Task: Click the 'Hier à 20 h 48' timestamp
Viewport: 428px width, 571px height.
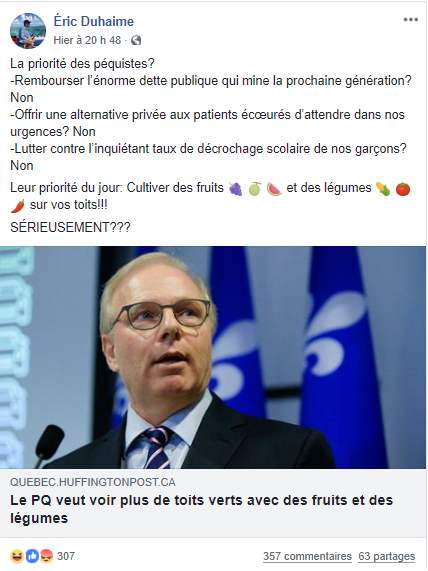Action: point(87,40)
